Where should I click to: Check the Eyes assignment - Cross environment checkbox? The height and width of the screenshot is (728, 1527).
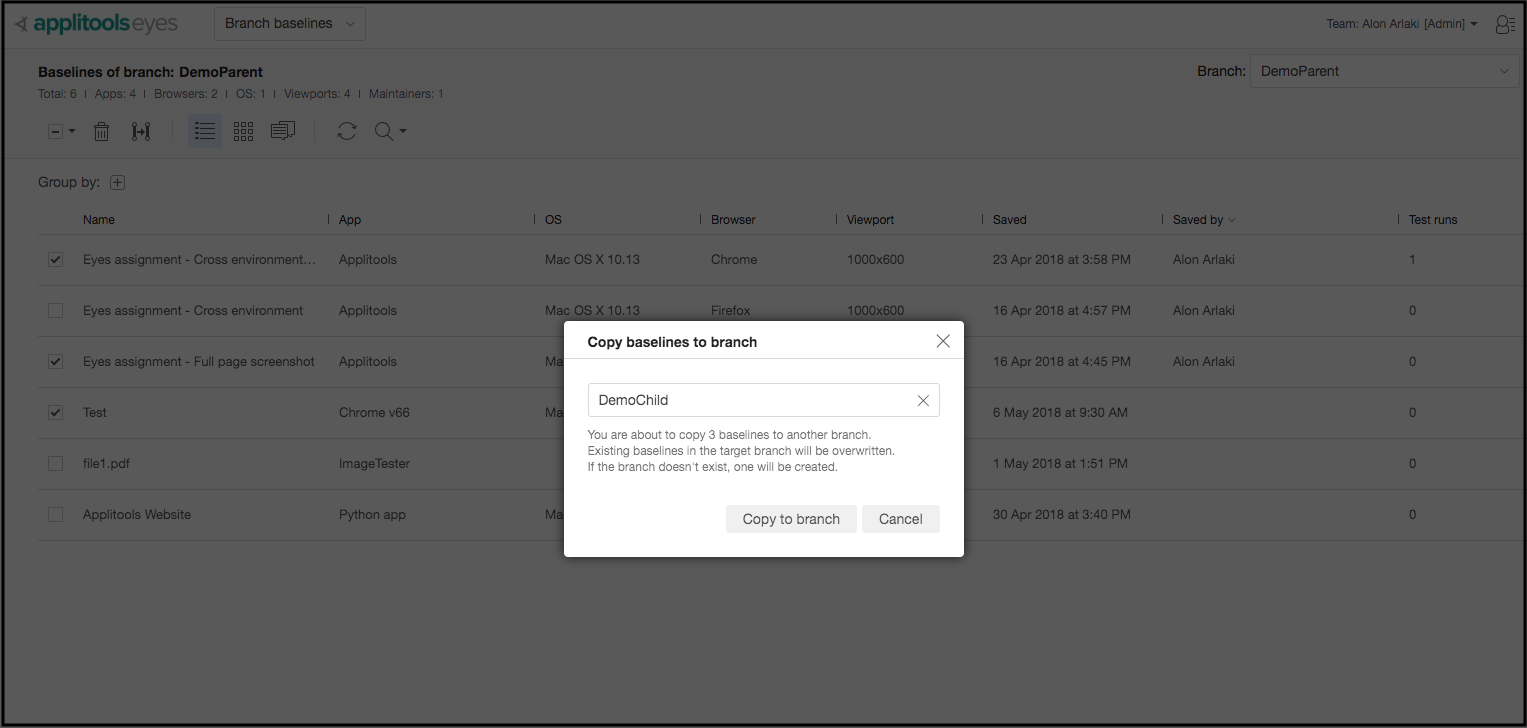55,310
